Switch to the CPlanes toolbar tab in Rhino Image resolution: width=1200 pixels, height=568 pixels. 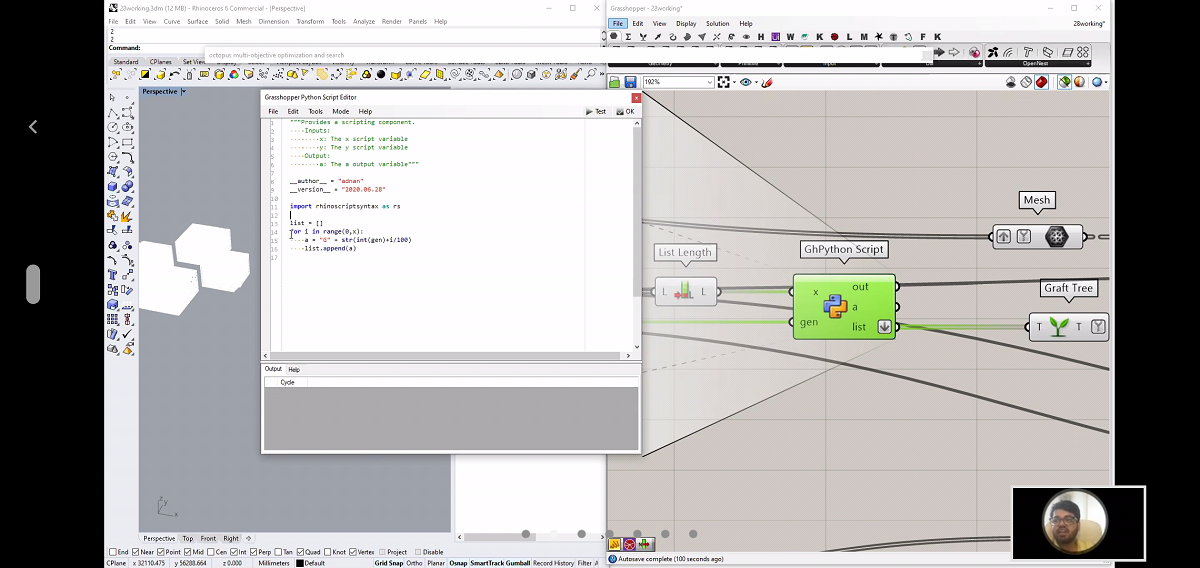pos(160,62)
